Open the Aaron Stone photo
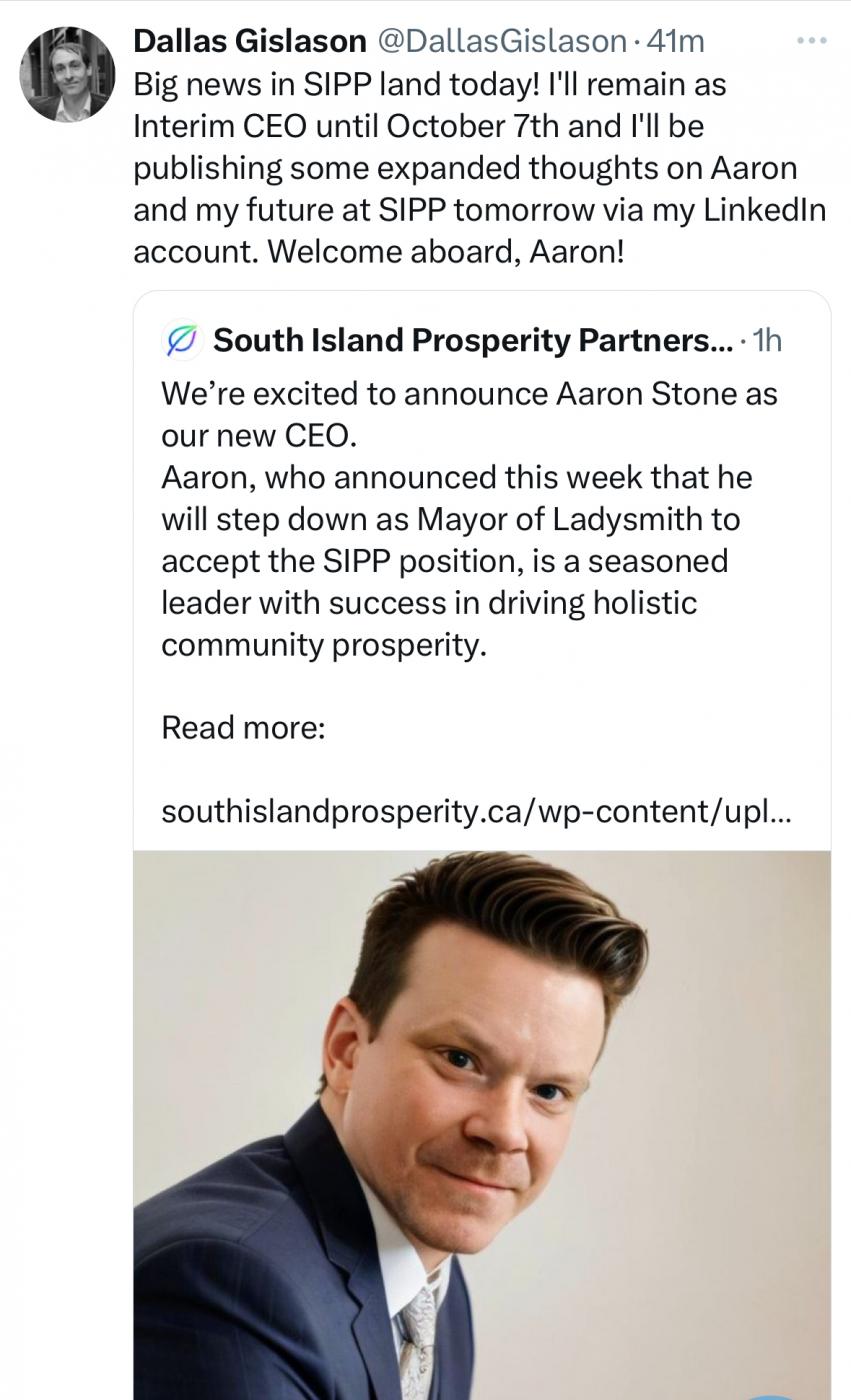The height and width of the screenshot is (1400, 851). [x=482, y=1120]
